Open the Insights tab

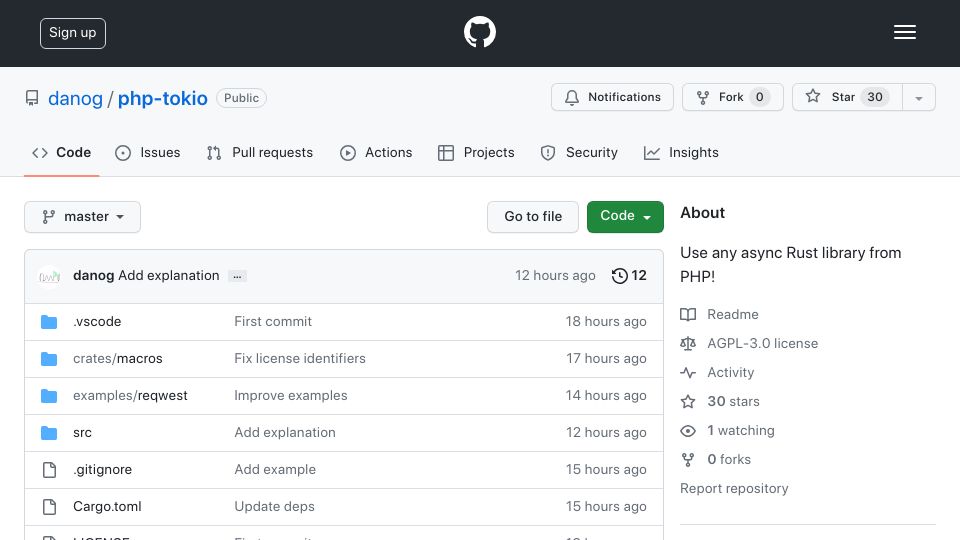click(x=681, y=152)
